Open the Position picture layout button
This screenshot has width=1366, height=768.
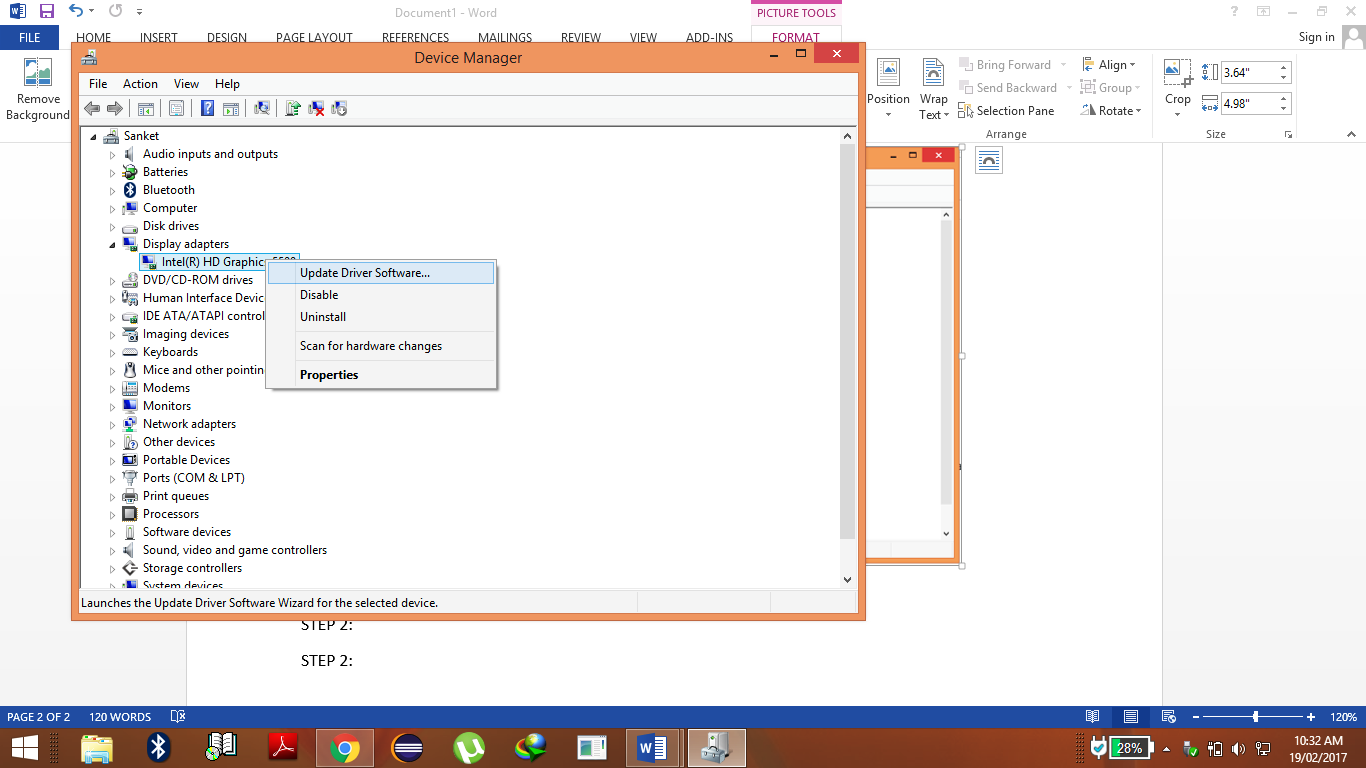[x=888, y=90]
